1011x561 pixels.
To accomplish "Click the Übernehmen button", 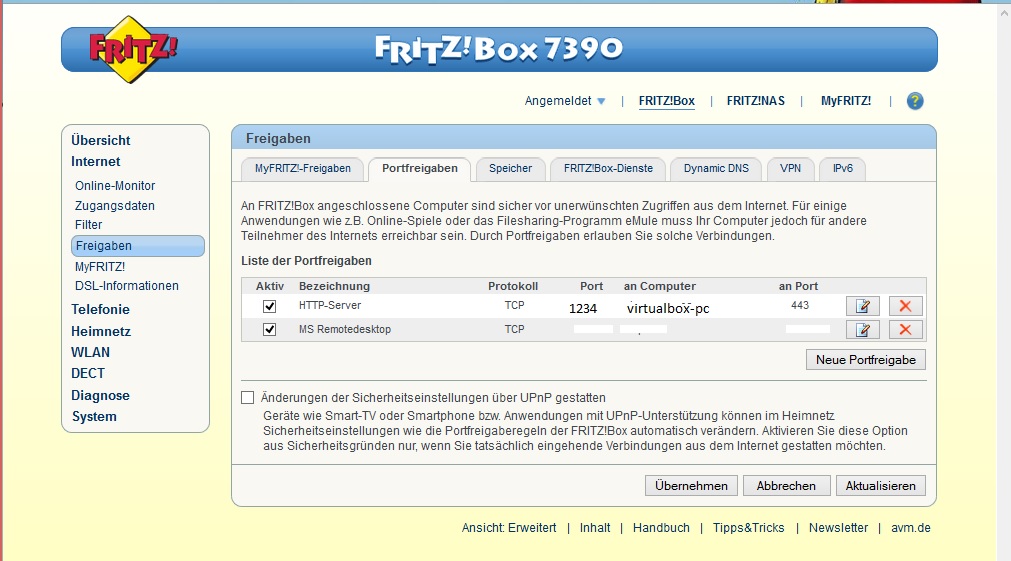I will point(691,486).
